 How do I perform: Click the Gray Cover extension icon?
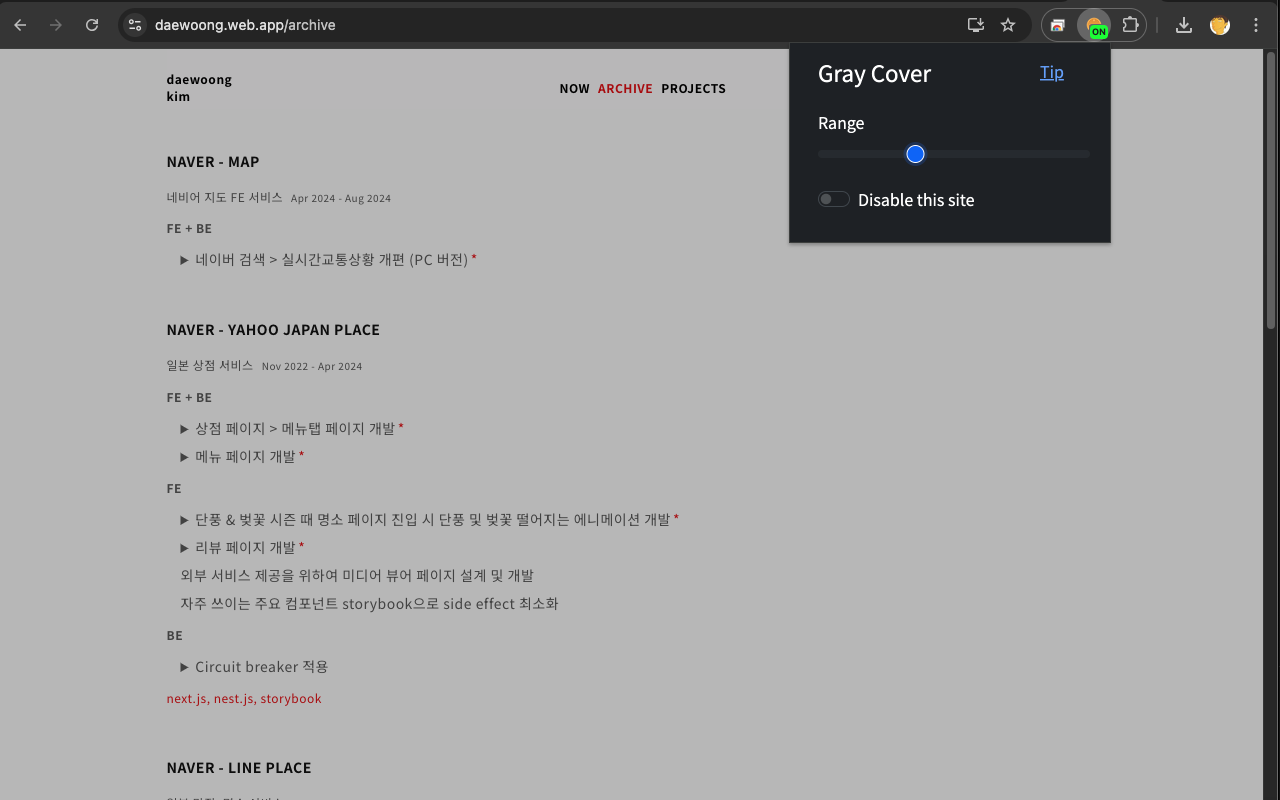pyautogui.click(x=1094, y=25)
